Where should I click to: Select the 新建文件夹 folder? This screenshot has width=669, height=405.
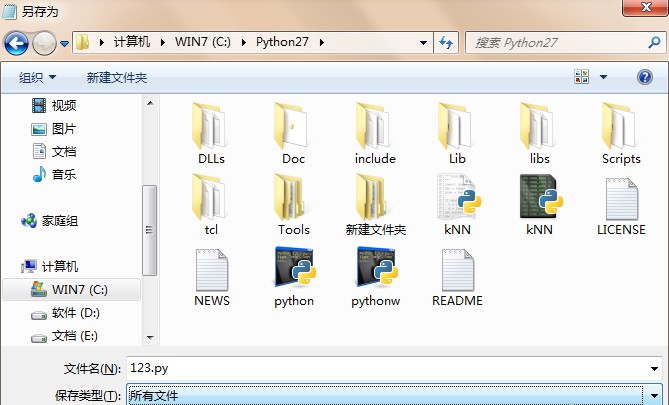click(375, 205)
